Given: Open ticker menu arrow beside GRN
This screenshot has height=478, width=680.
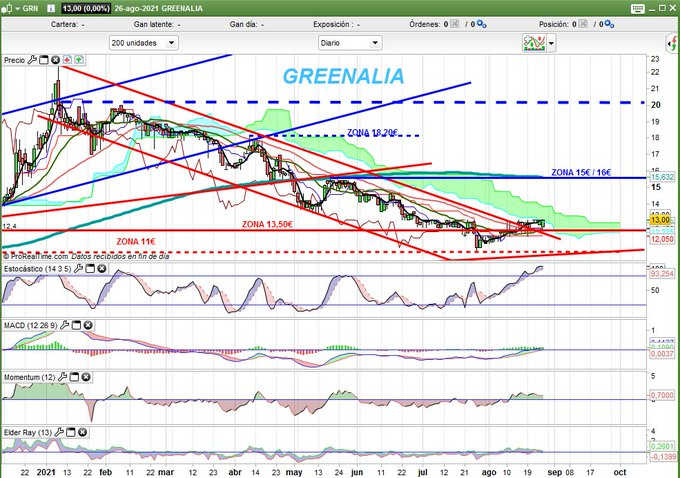Looking at the screenshot, I should pyautogui.click(x=17, y=8).
